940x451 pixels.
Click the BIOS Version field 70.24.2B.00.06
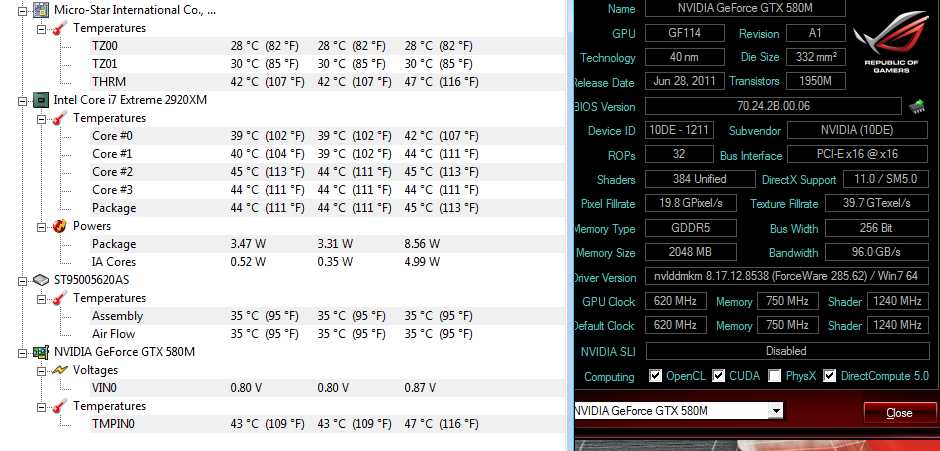pyautogui.click(x=773, y=106)
